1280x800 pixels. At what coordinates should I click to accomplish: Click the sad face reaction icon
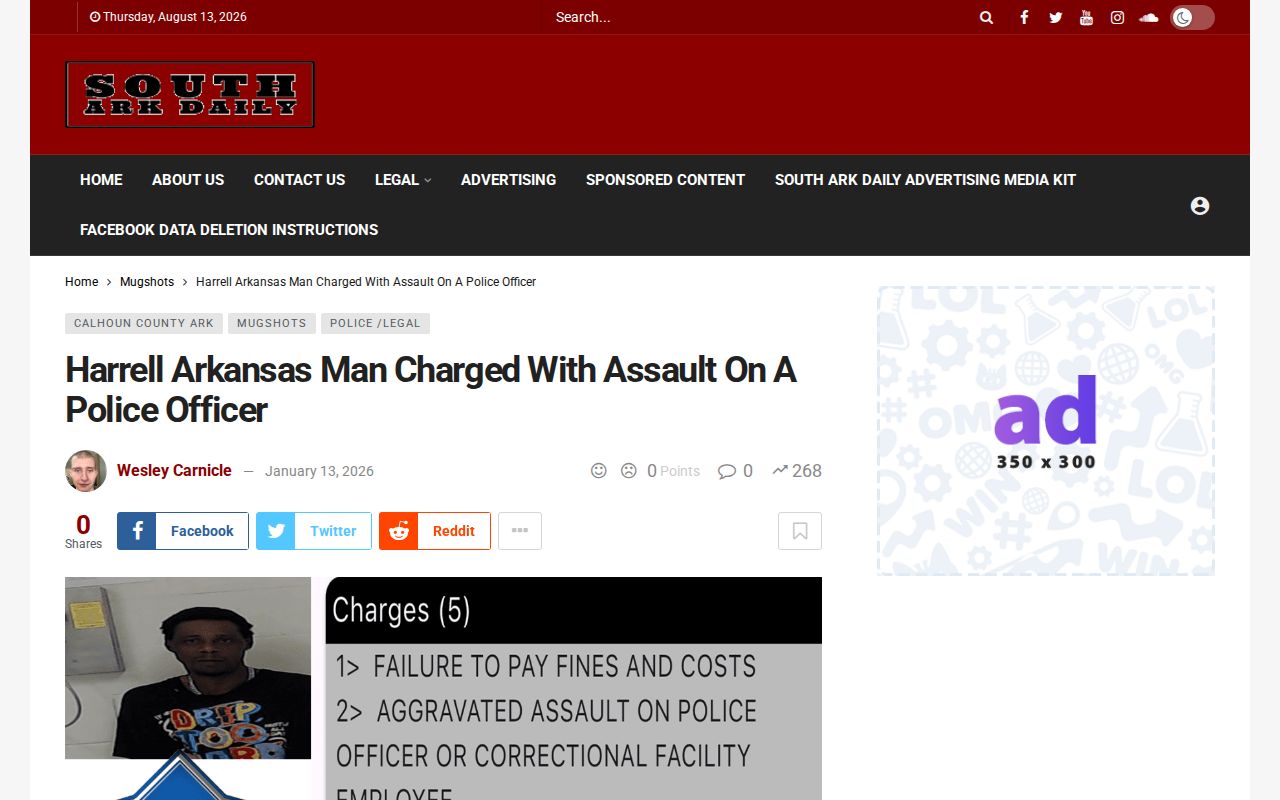coord(629,470)
